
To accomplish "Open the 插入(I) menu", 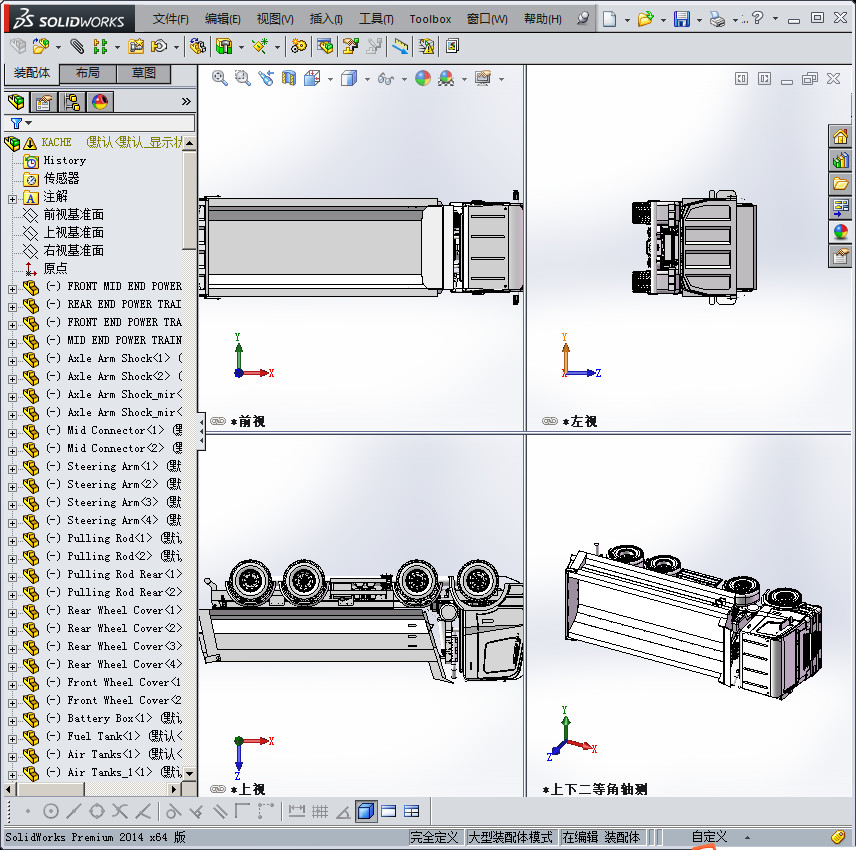I will [x=326, y=19].
